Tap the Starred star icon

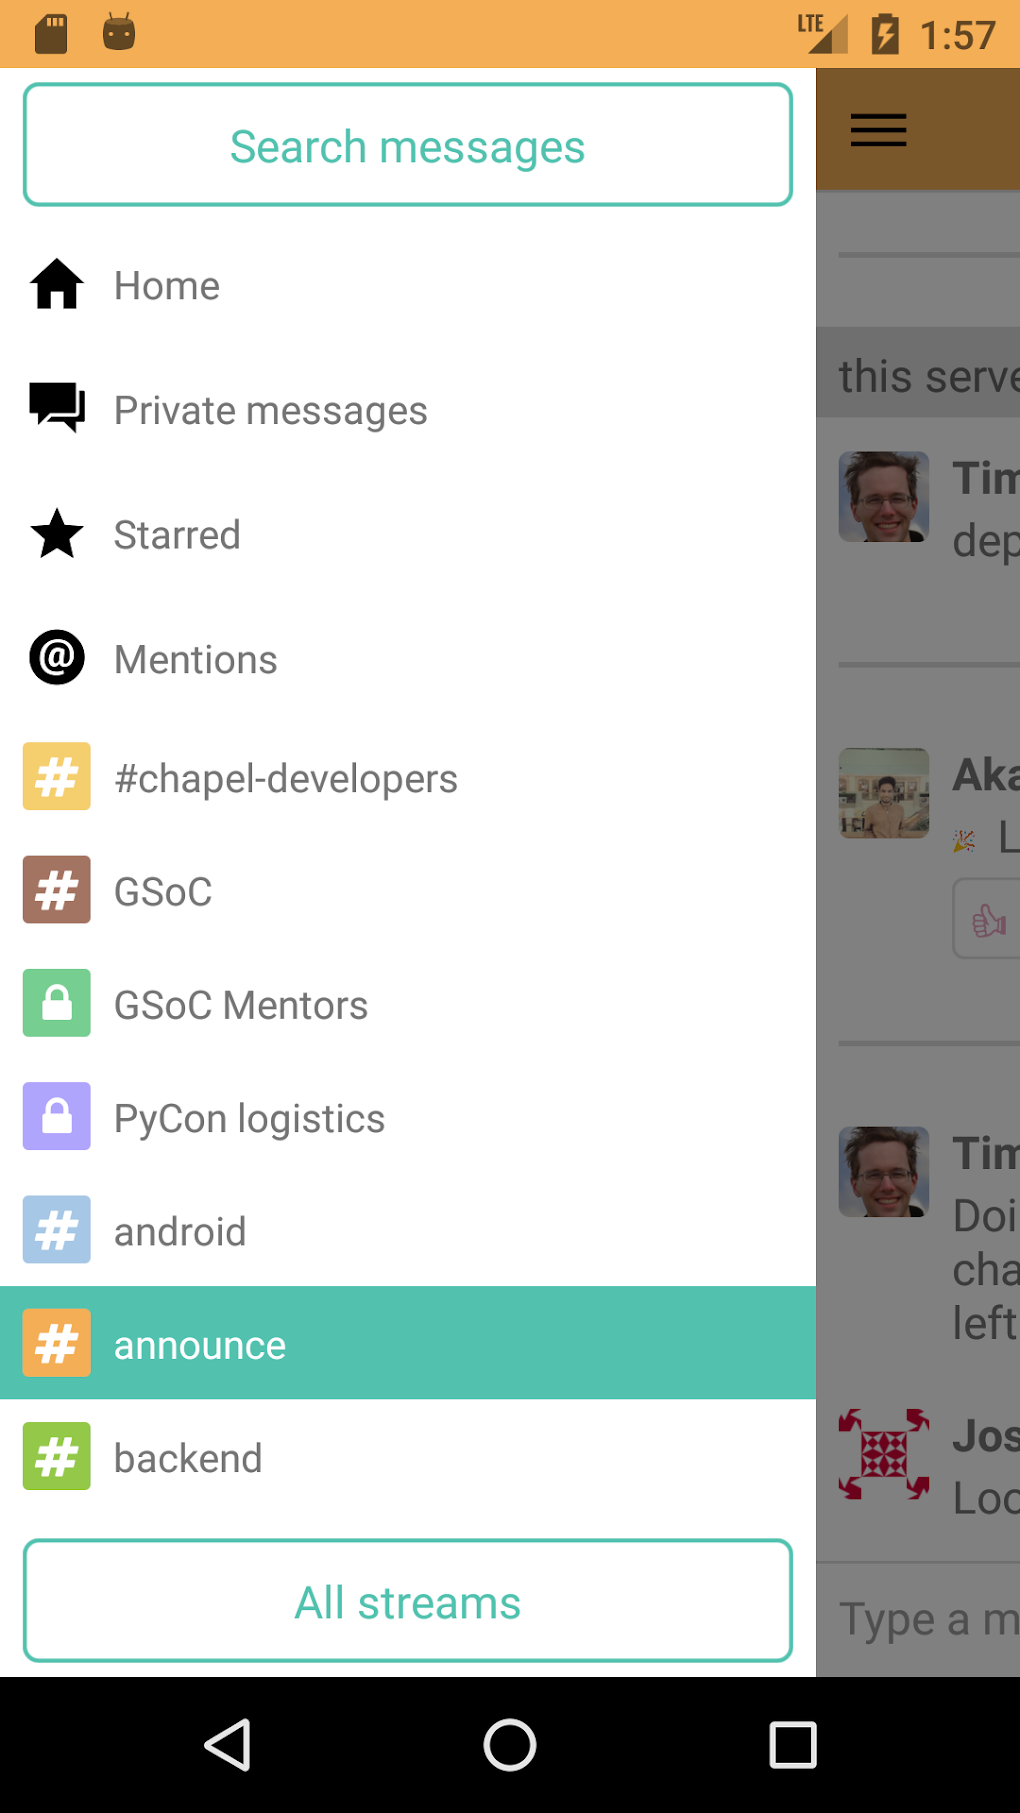(x=57, y=534)
